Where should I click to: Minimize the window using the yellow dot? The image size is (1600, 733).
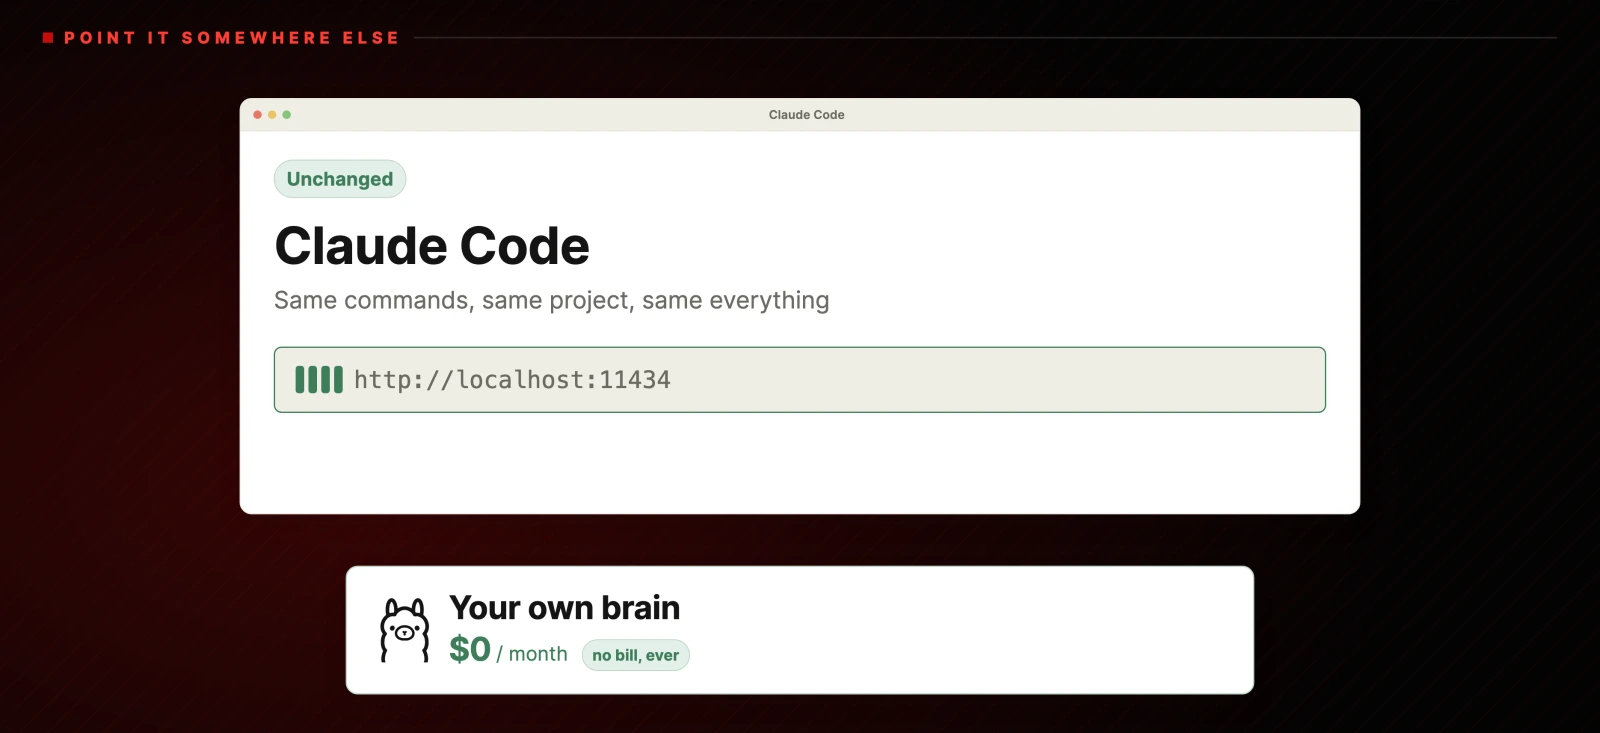coord(272,115)
